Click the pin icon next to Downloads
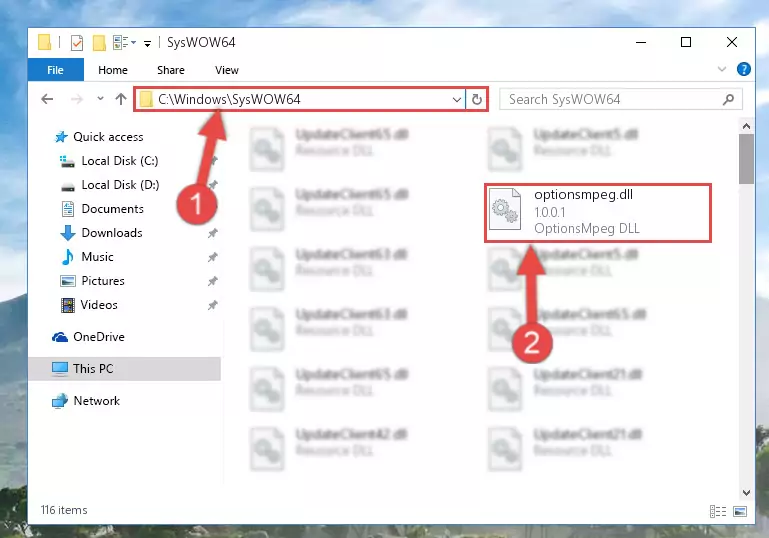The width and height of the screenshot is (769, 538). pos(212,233)
